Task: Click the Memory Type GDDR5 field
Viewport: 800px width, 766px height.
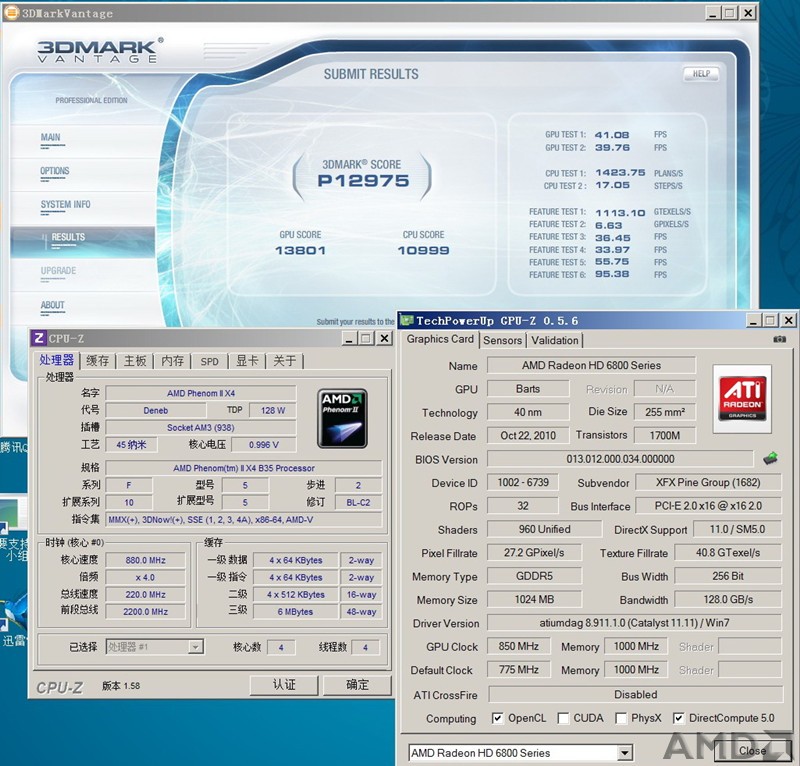Action: point(534,576)
